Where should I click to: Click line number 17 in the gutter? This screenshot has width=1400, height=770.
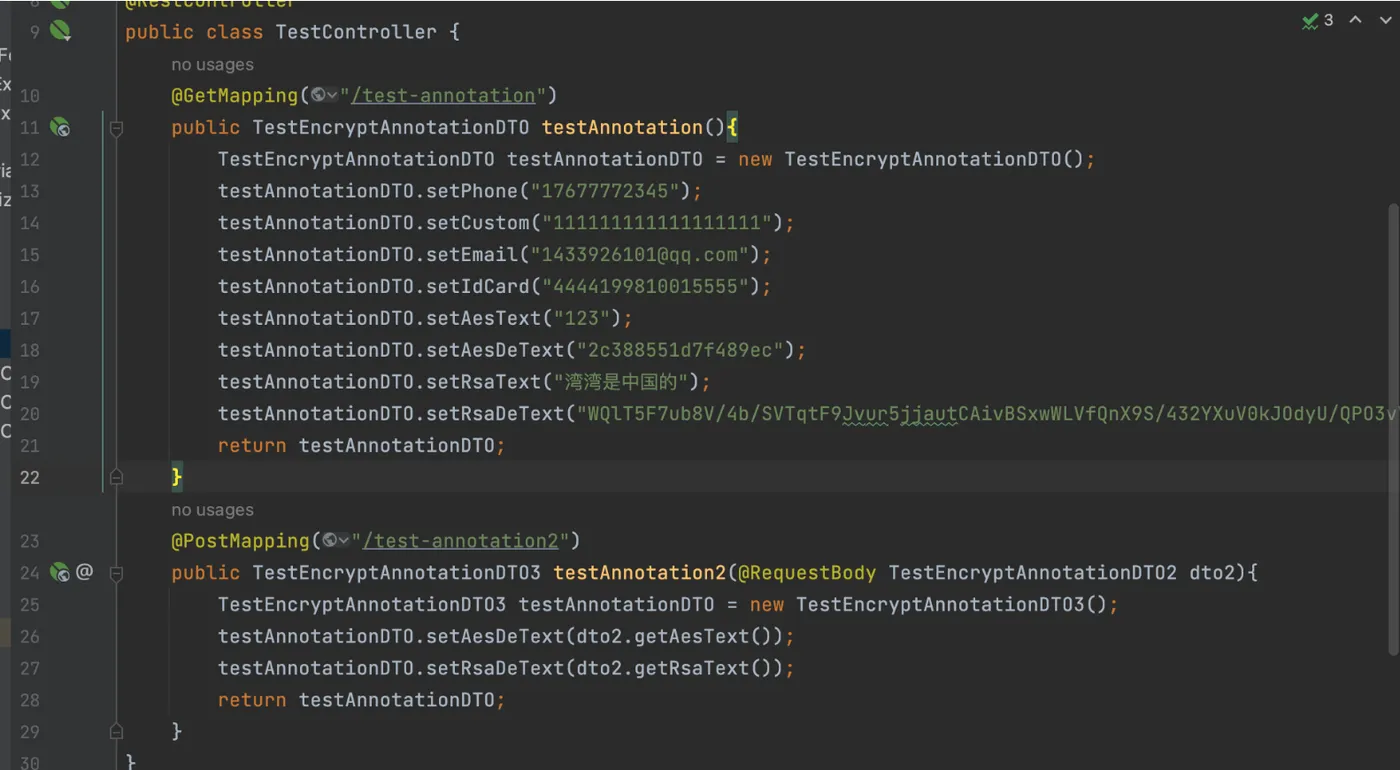click(x=30, y=318)
